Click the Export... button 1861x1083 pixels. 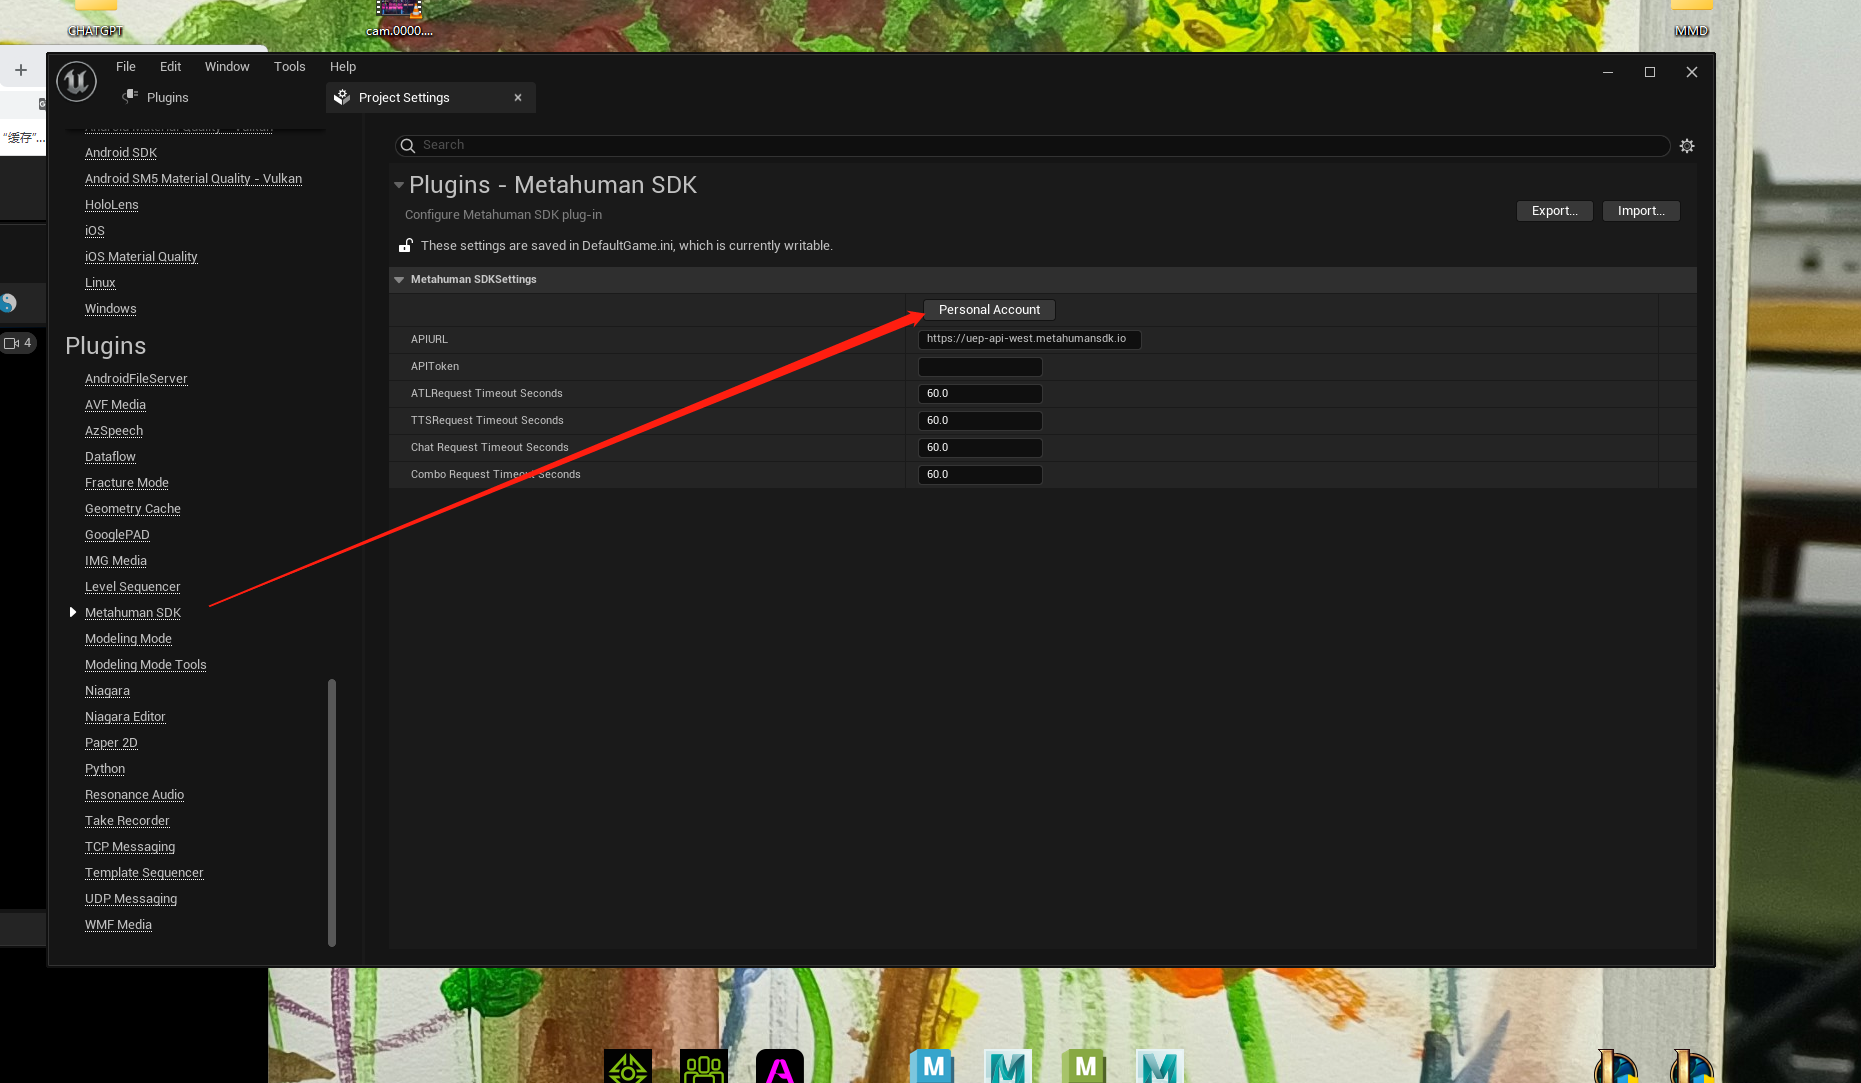1555,211
